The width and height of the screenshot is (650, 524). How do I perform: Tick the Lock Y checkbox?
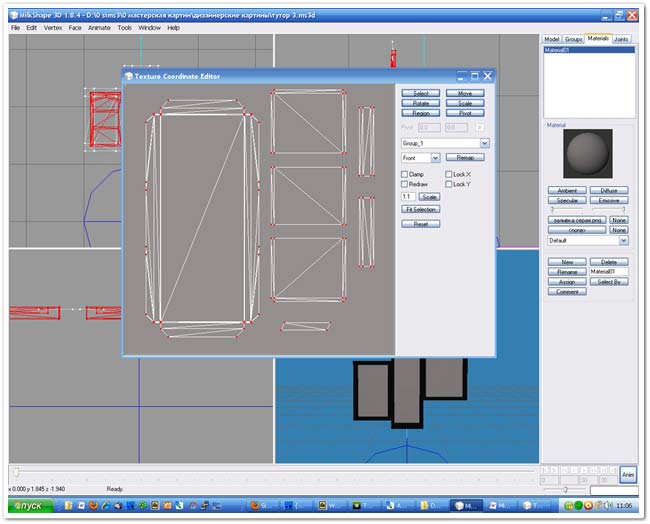point(449,184)
